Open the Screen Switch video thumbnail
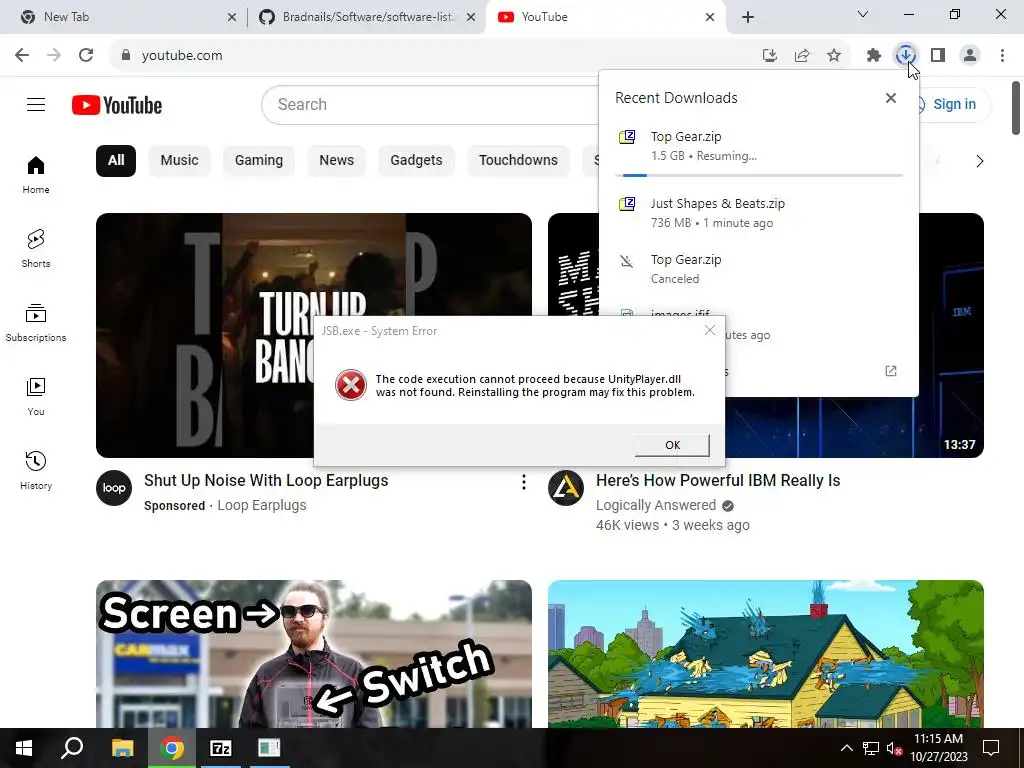 click(313, 654)
